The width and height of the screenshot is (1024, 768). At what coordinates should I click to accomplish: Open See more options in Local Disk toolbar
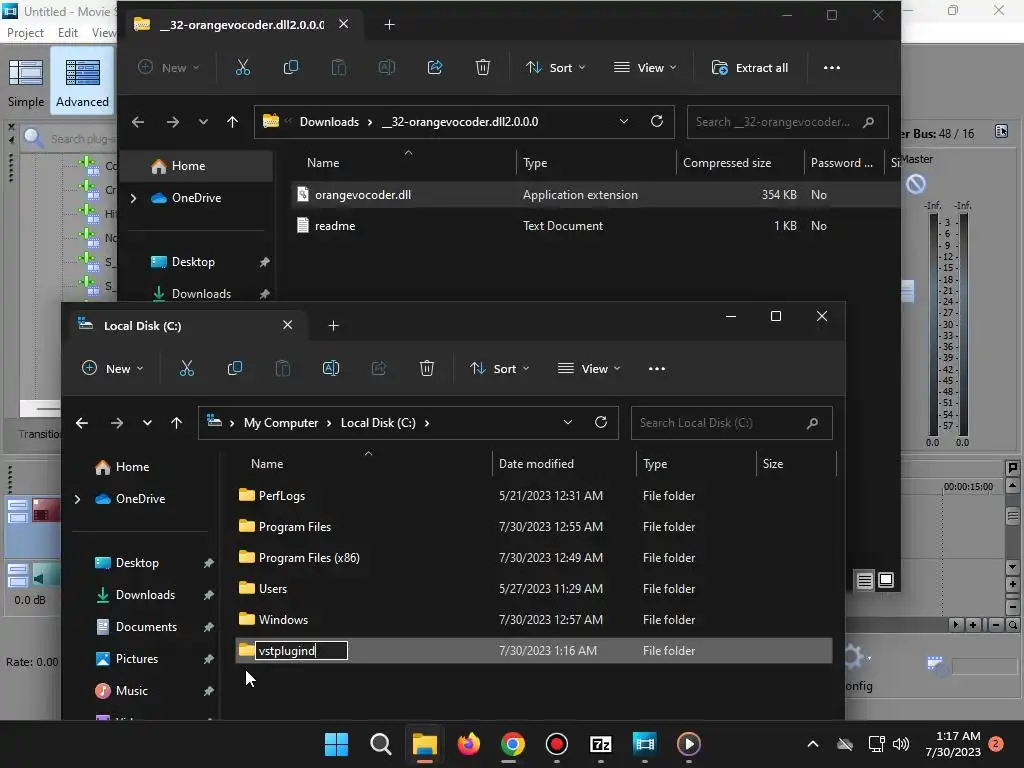(x=657, y=368)
